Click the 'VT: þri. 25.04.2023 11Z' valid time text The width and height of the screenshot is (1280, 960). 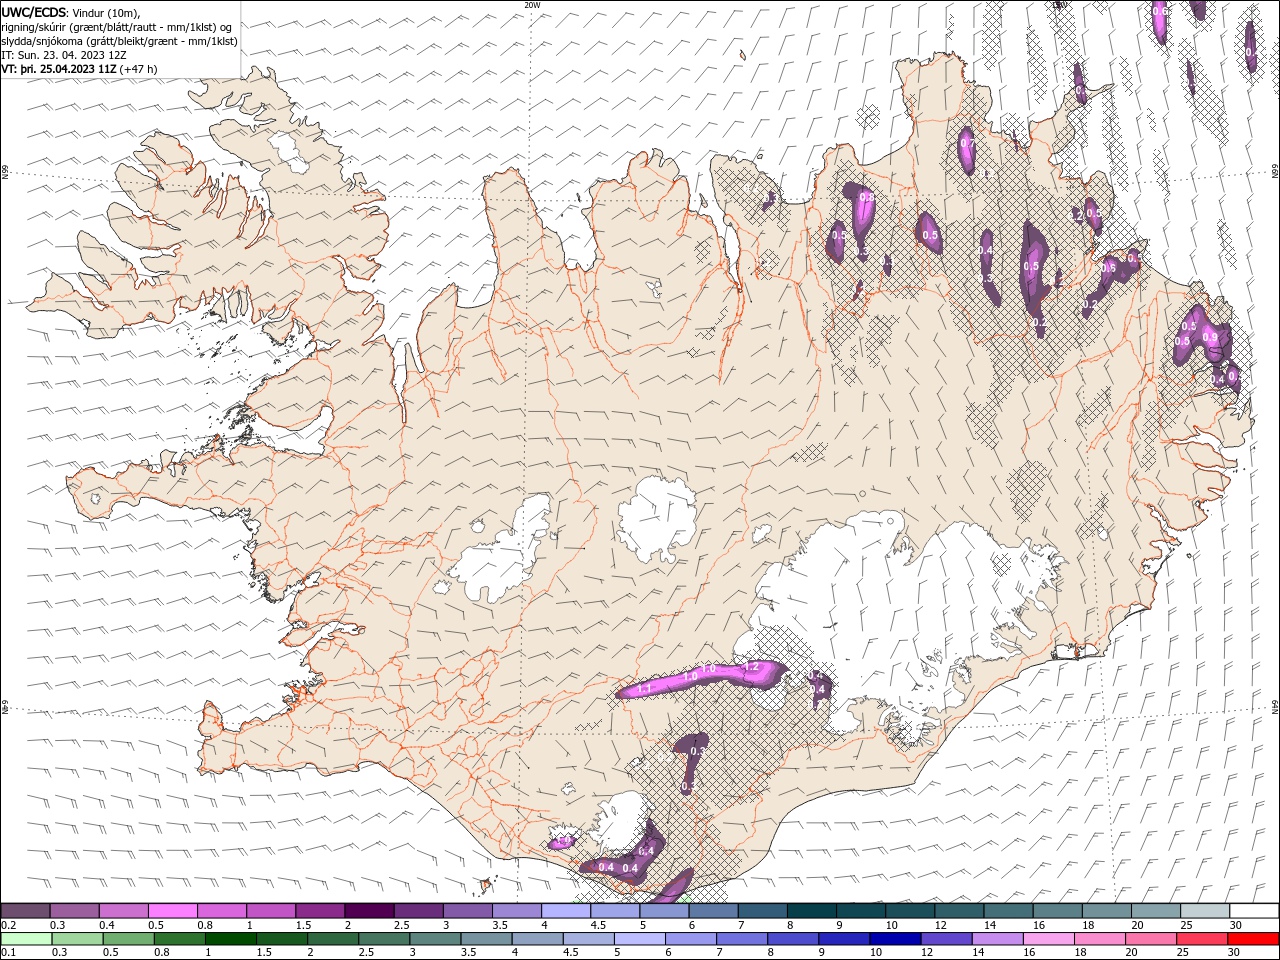pyautogui.click(x=59, y=69)
